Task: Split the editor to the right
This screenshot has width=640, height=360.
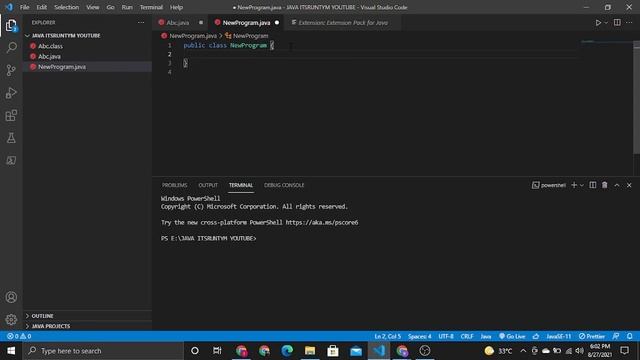Action: click(617, 23)
